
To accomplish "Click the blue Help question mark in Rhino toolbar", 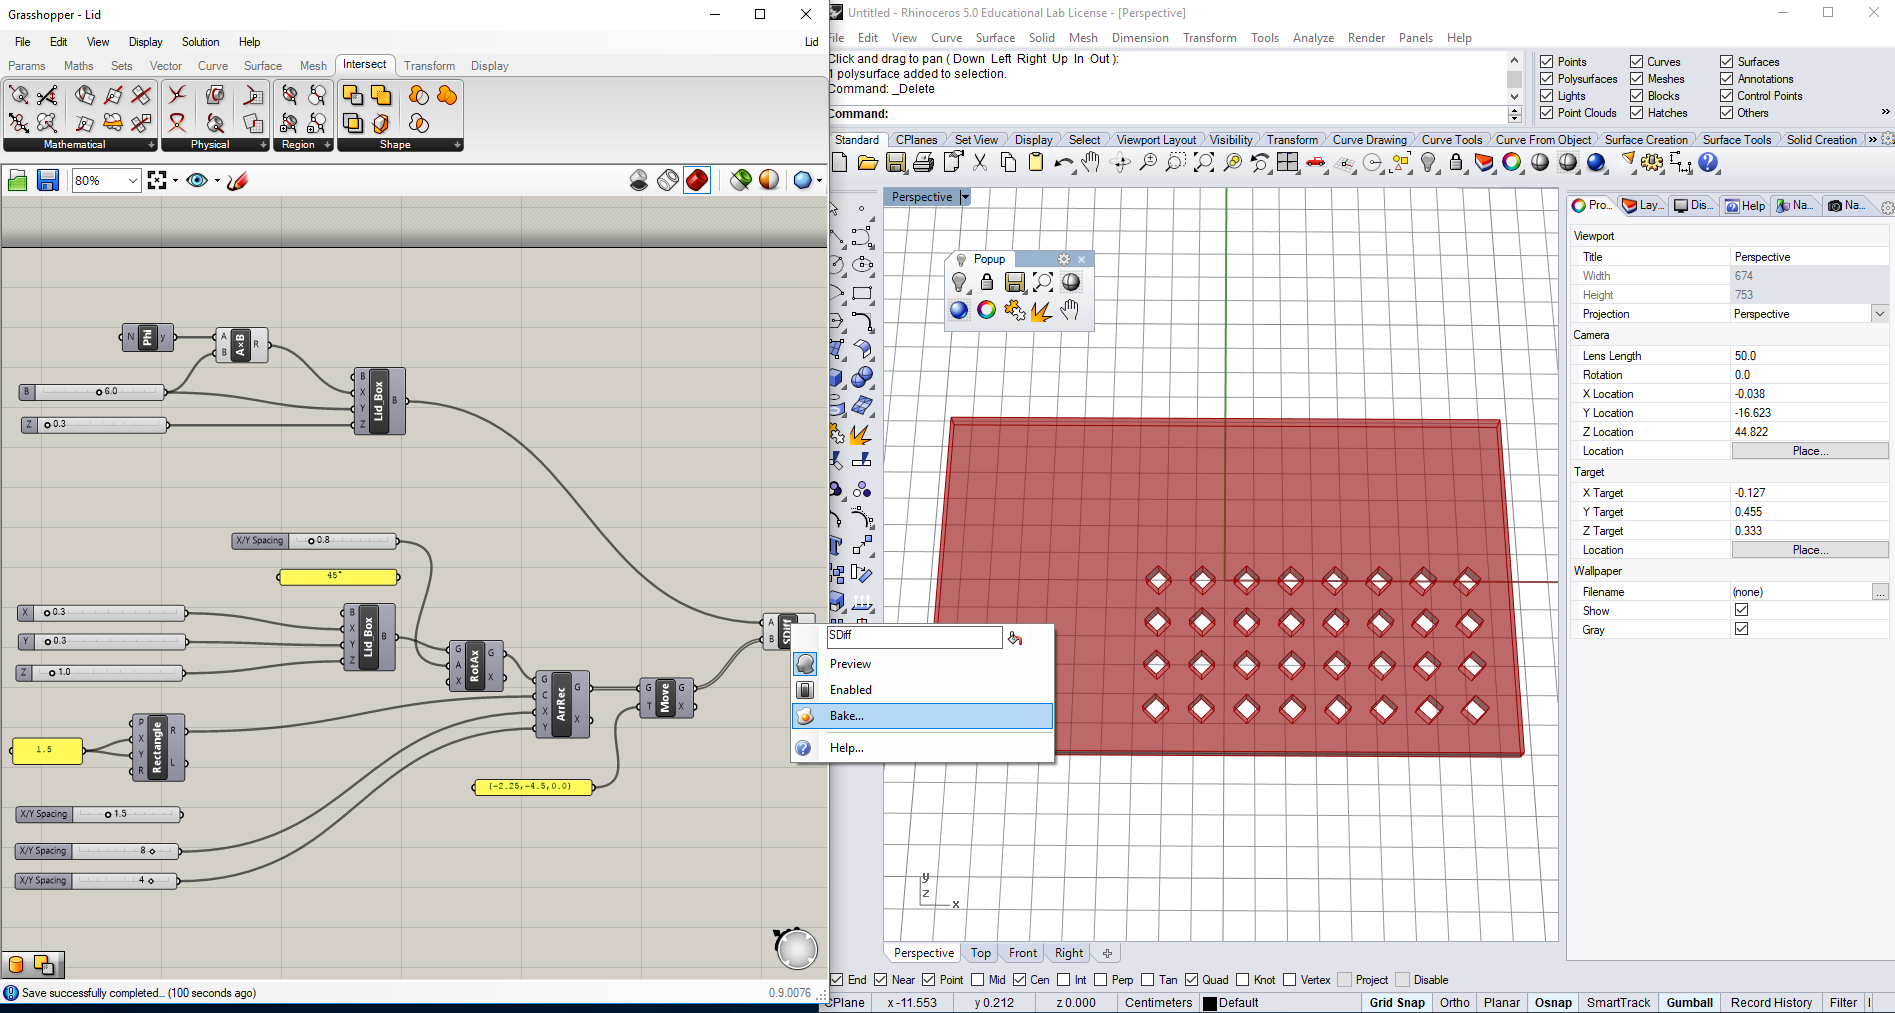I will (1708, 162).
